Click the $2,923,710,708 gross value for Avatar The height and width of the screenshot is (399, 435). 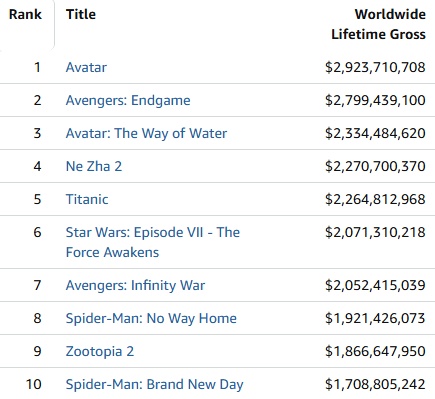click(x=375, y=67)
